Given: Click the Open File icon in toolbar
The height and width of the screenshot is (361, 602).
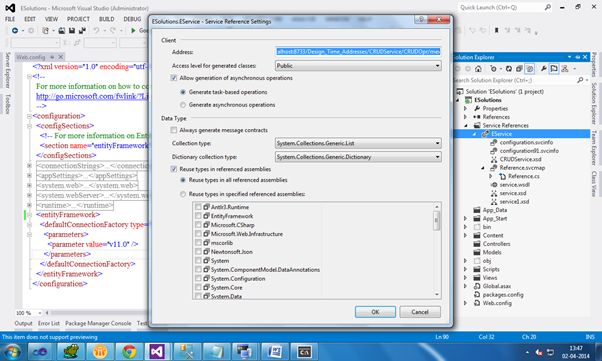Looking at the screenshot, I should click(x=61, y=30).
